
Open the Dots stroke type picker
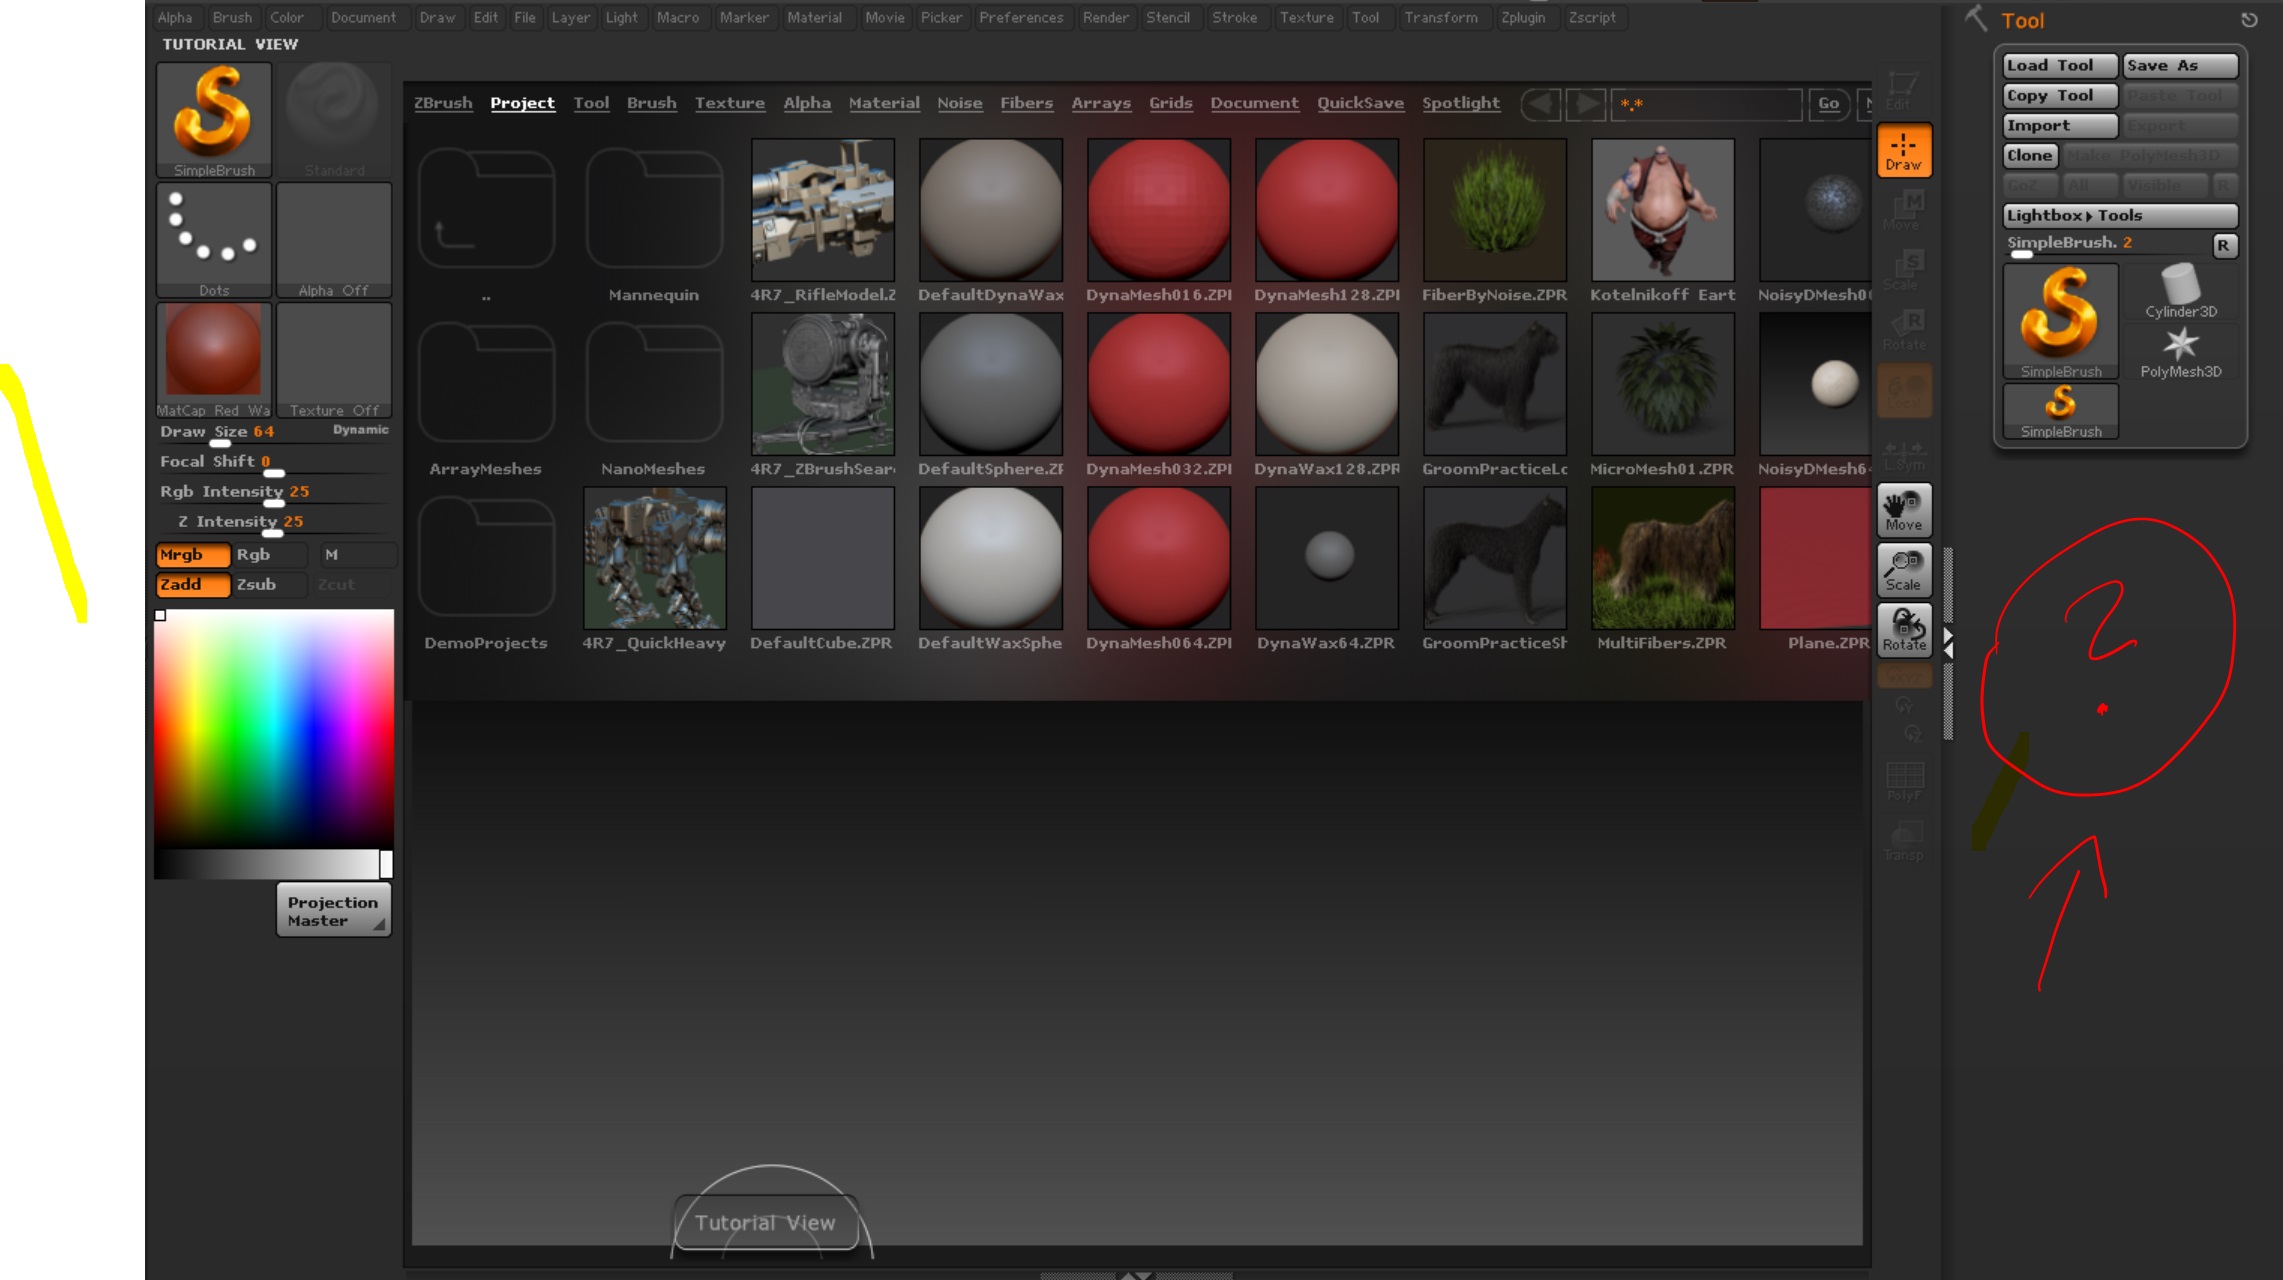click(x=214, y=240)
